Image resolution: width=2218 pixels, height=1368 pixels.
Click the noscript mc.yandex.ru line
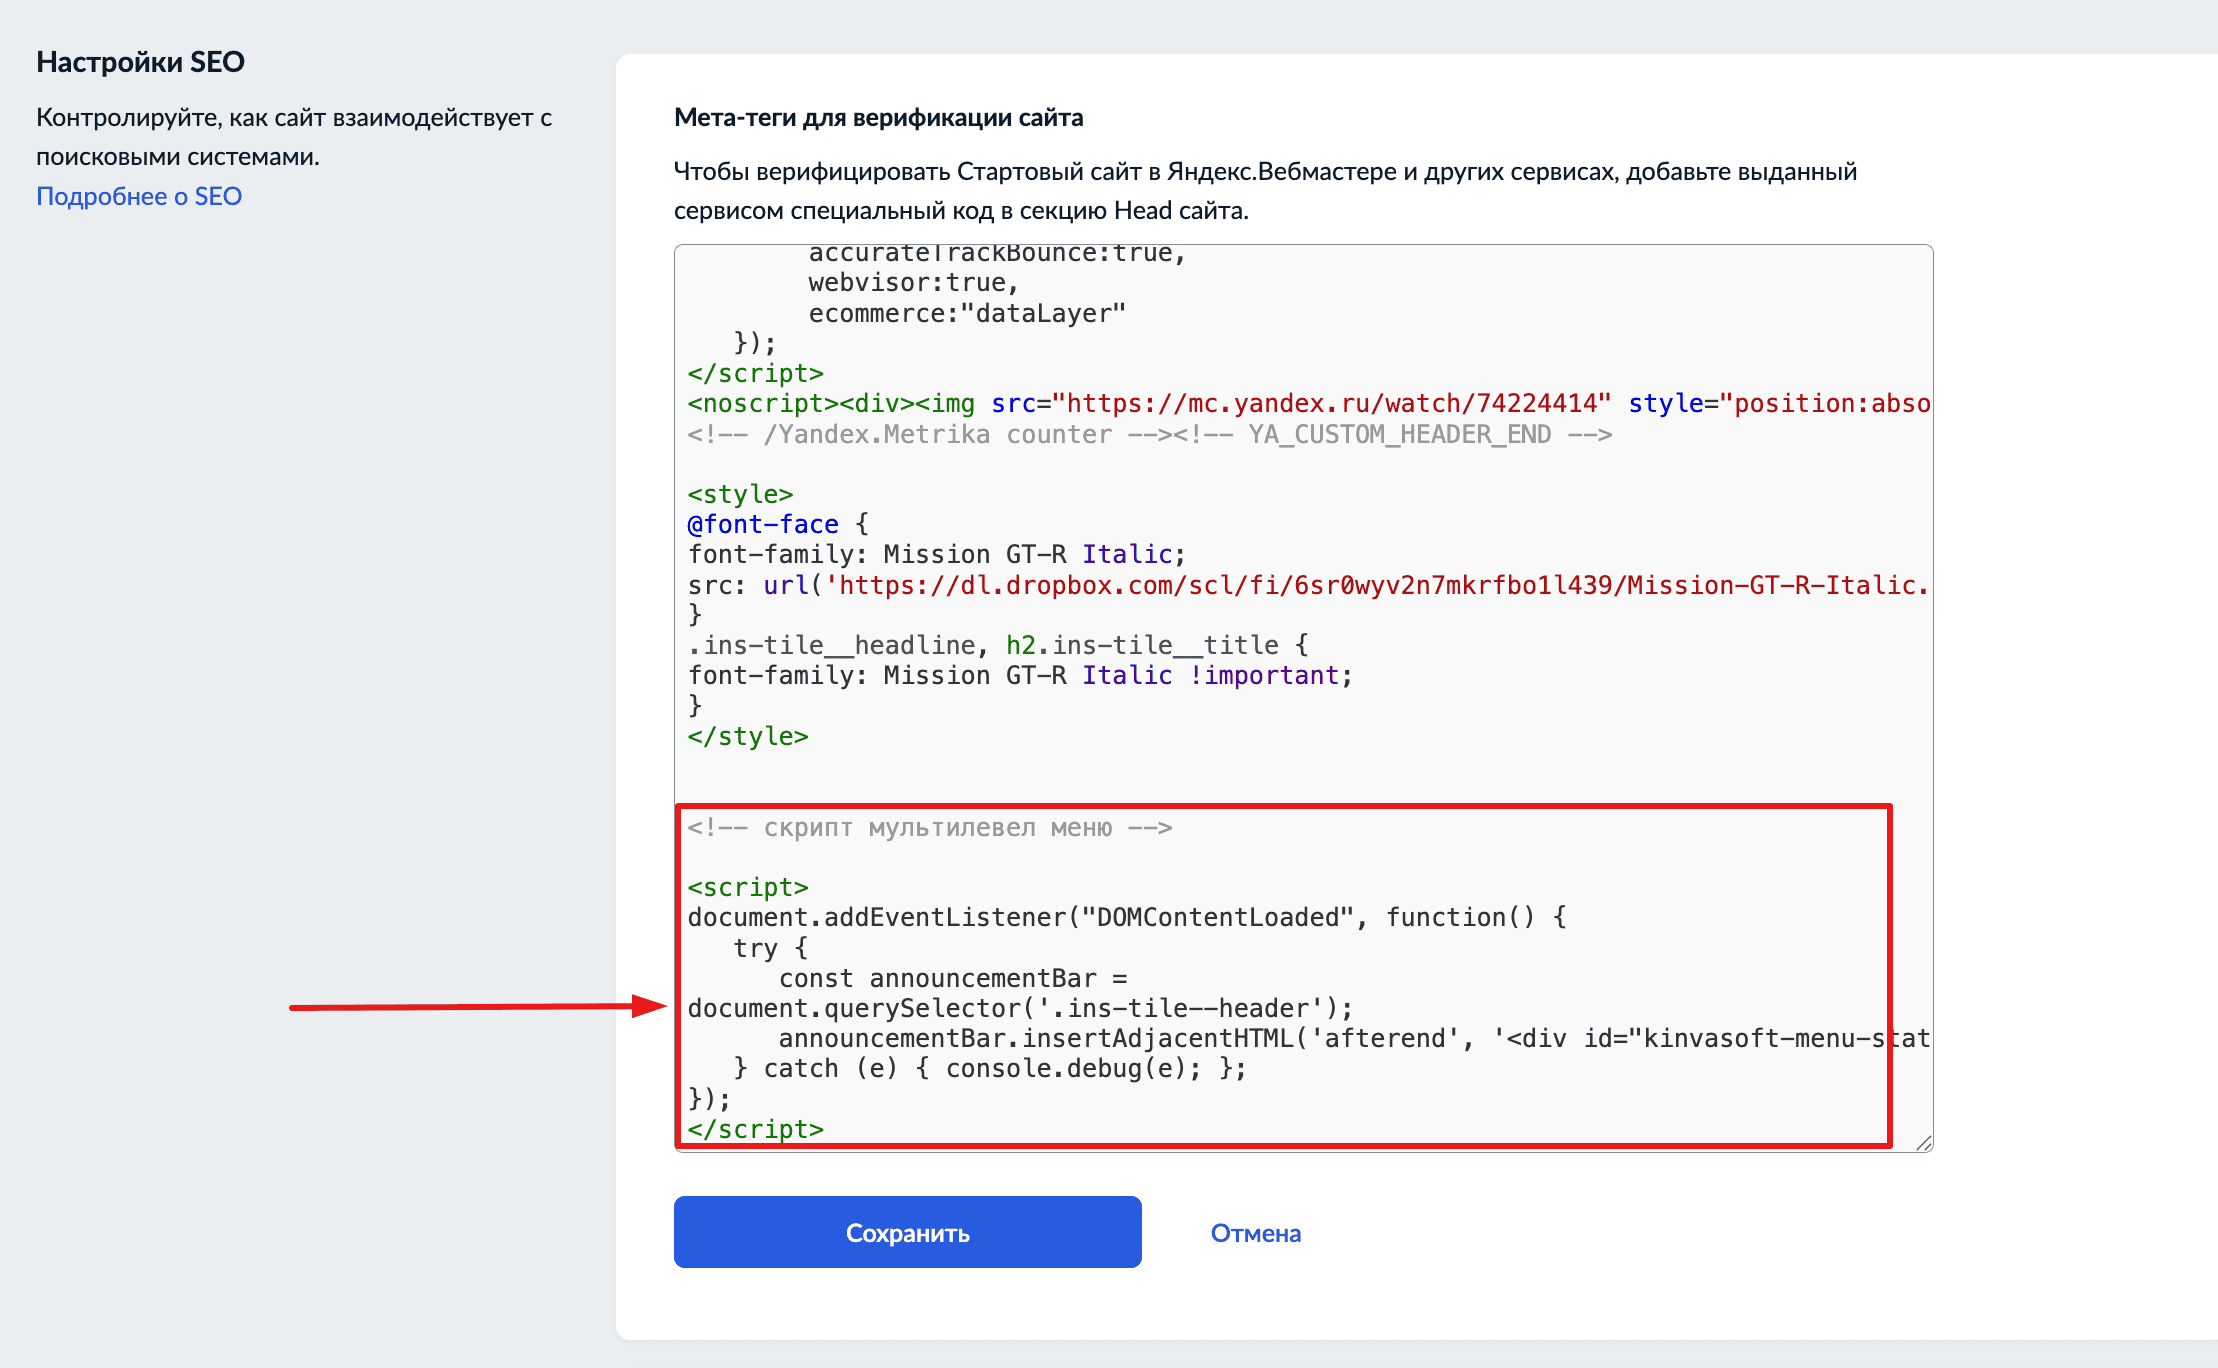click(1308, 403)
